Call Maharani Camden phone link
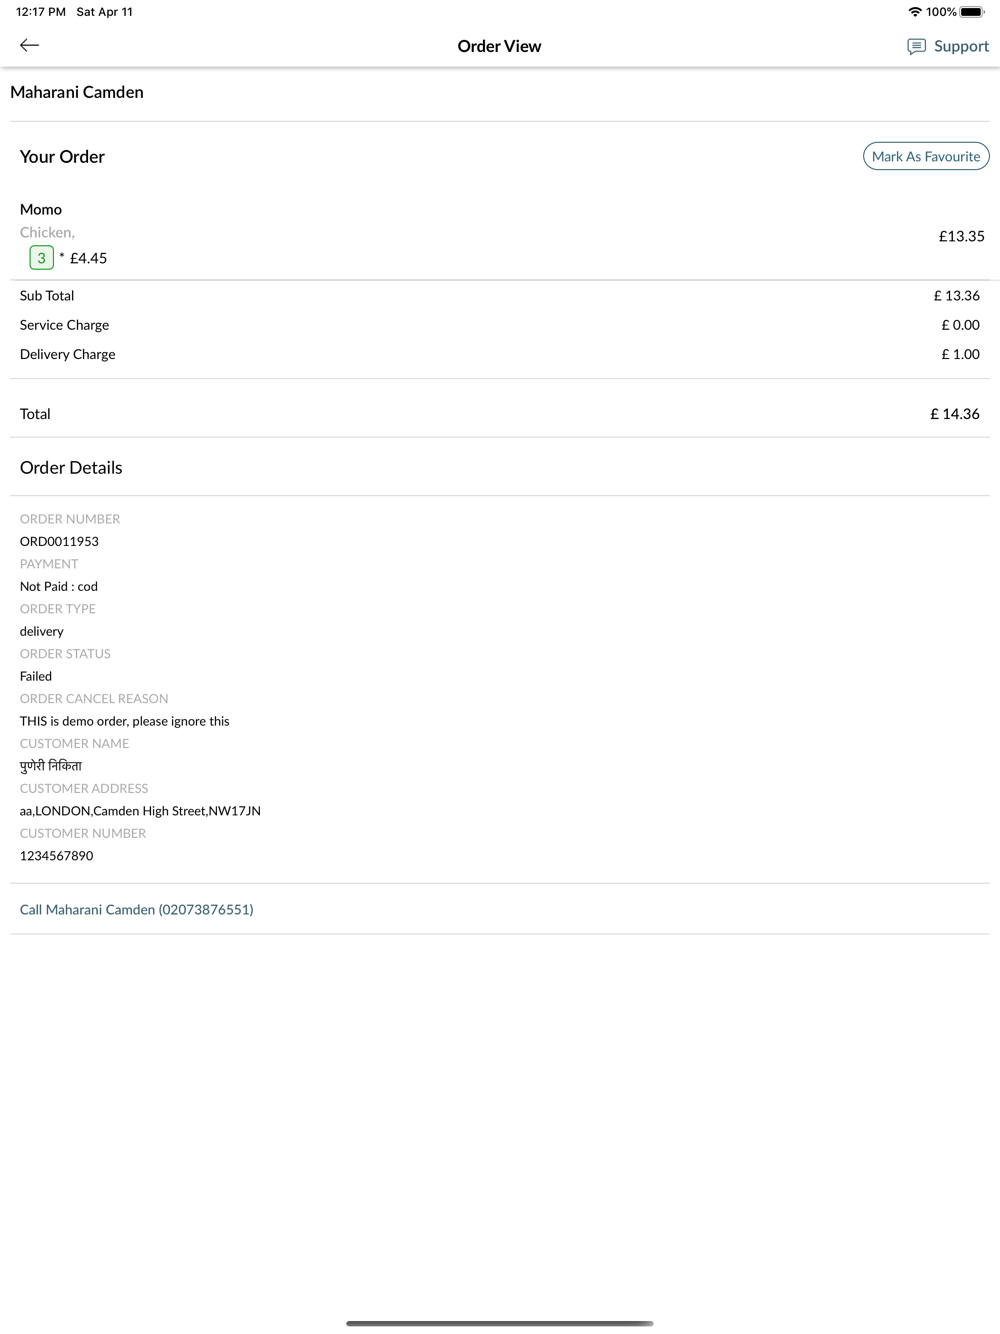Image resolution: width=1000 pixels, height=1334 pixels. point(137,909)
